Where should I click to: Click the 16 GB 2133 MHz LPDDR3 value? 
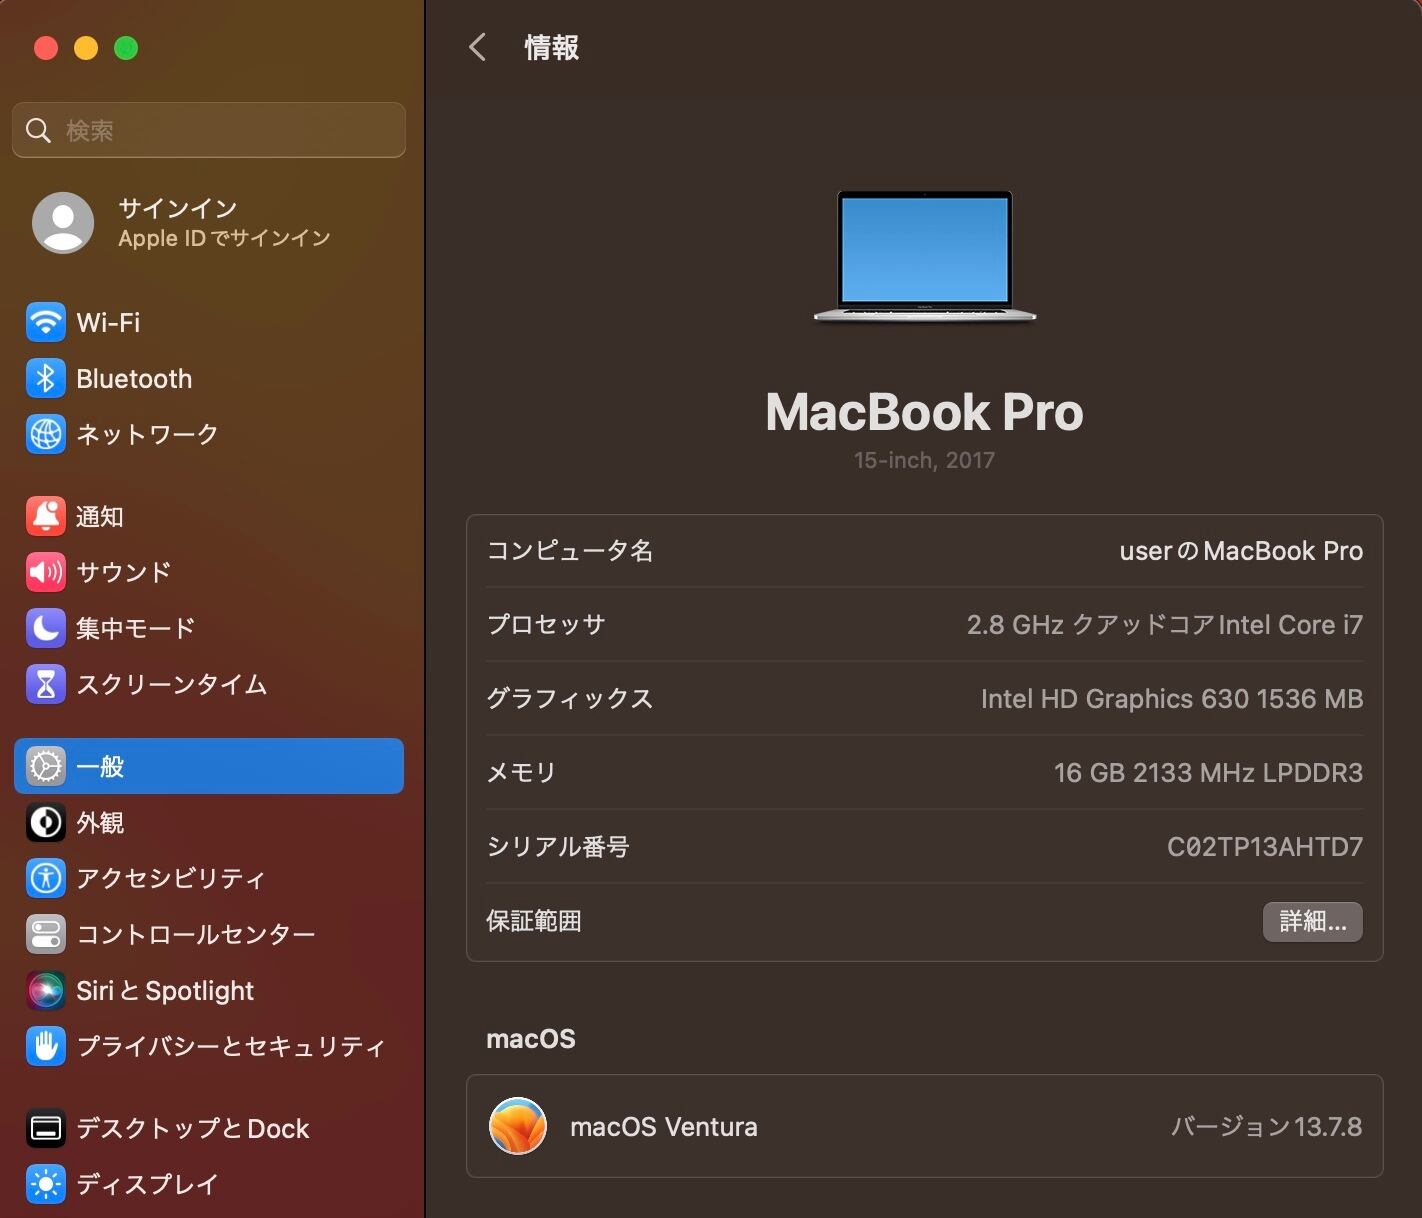(1208, 773)
